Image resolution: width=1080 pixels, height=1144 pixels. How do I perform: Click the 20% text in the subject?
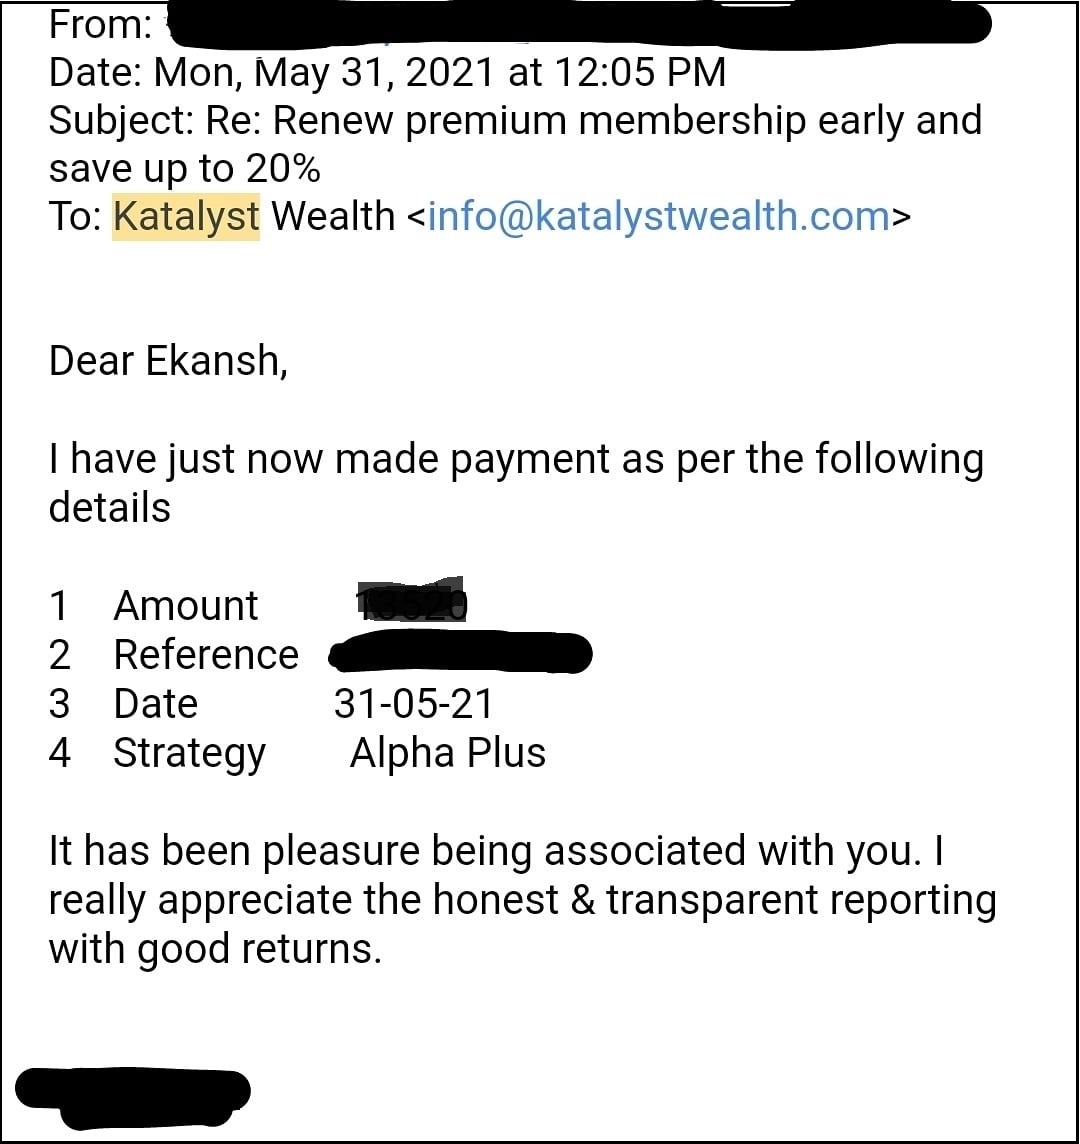point(281,169)
